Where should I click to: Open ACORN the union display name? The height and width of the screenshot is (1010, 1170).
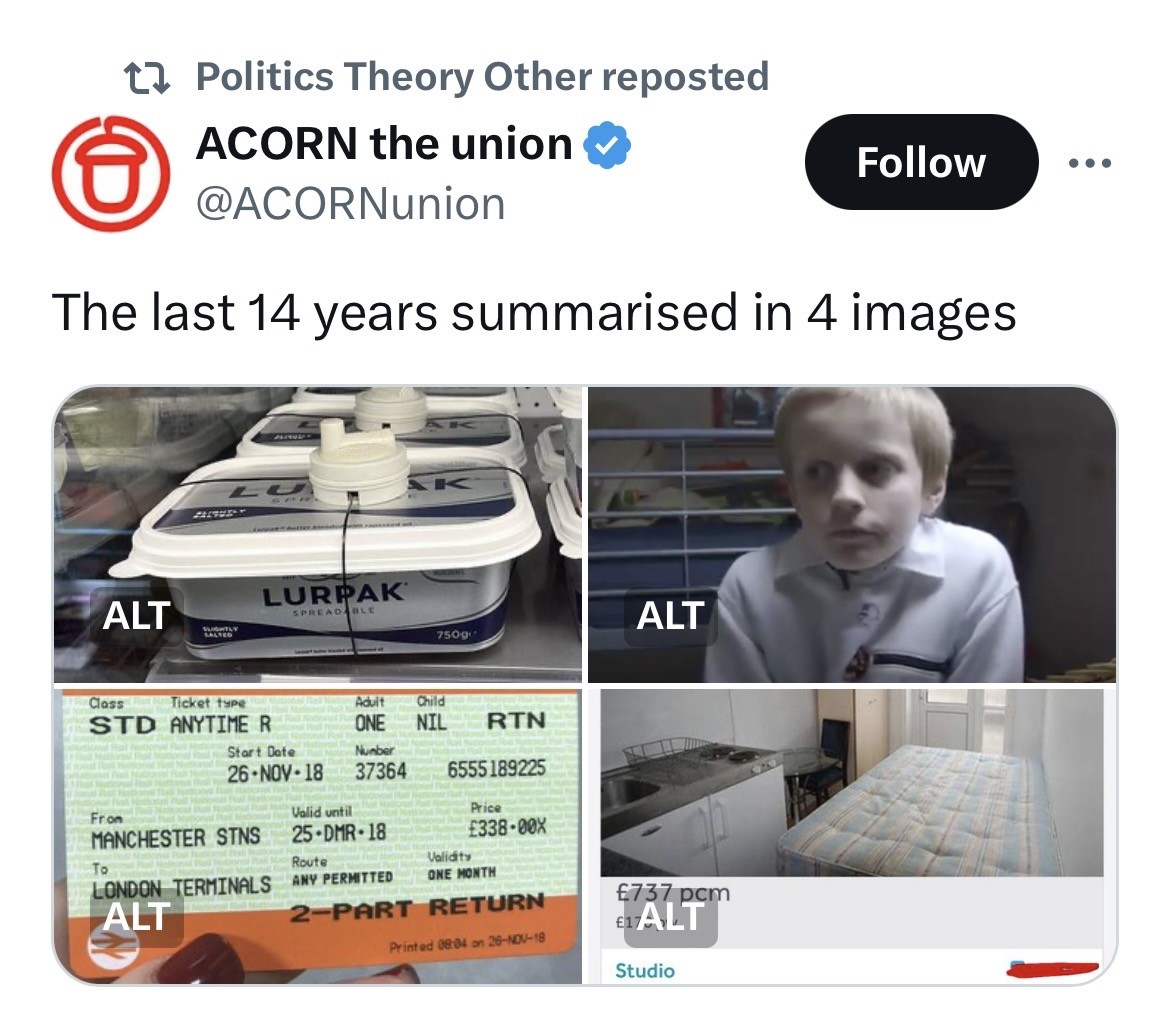click(x=384, y=143)
